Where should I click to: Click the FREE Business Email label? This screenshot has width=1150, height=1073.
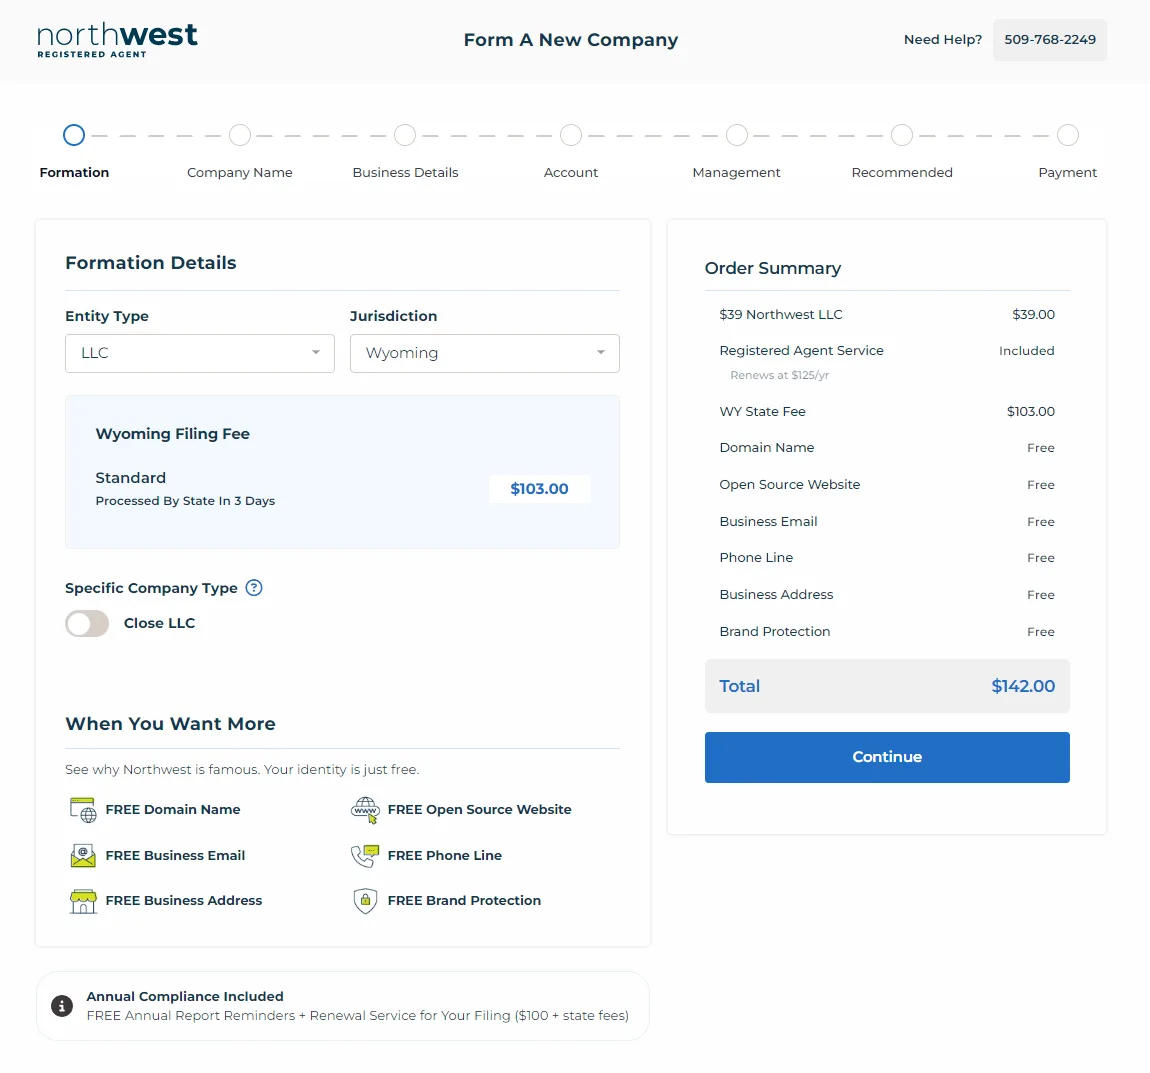click(175, 855)
